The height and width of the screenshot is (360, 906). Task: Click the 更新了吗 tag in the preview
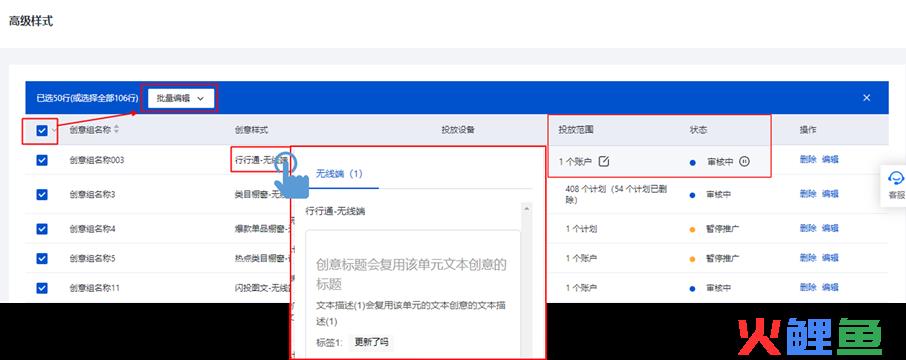[372, 342]
